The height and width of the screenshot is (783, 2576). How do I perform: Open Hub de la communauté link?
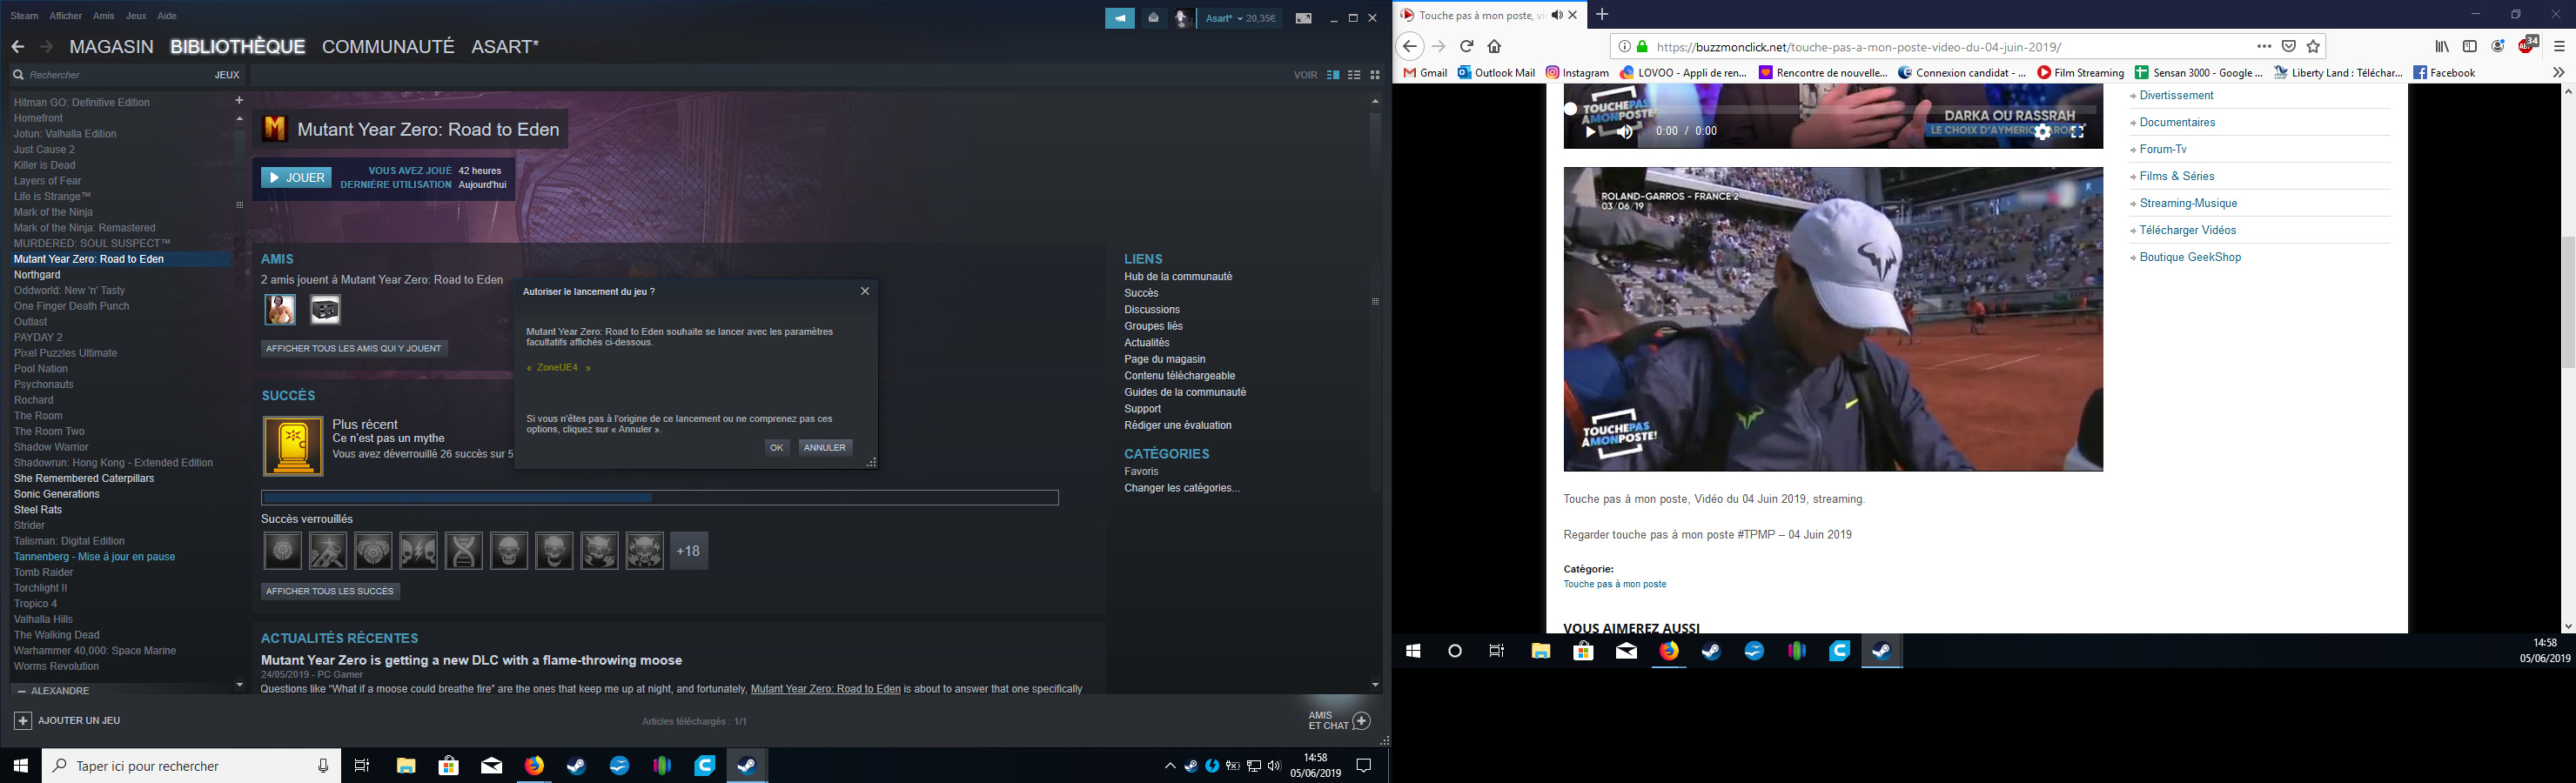(1178, 277)
